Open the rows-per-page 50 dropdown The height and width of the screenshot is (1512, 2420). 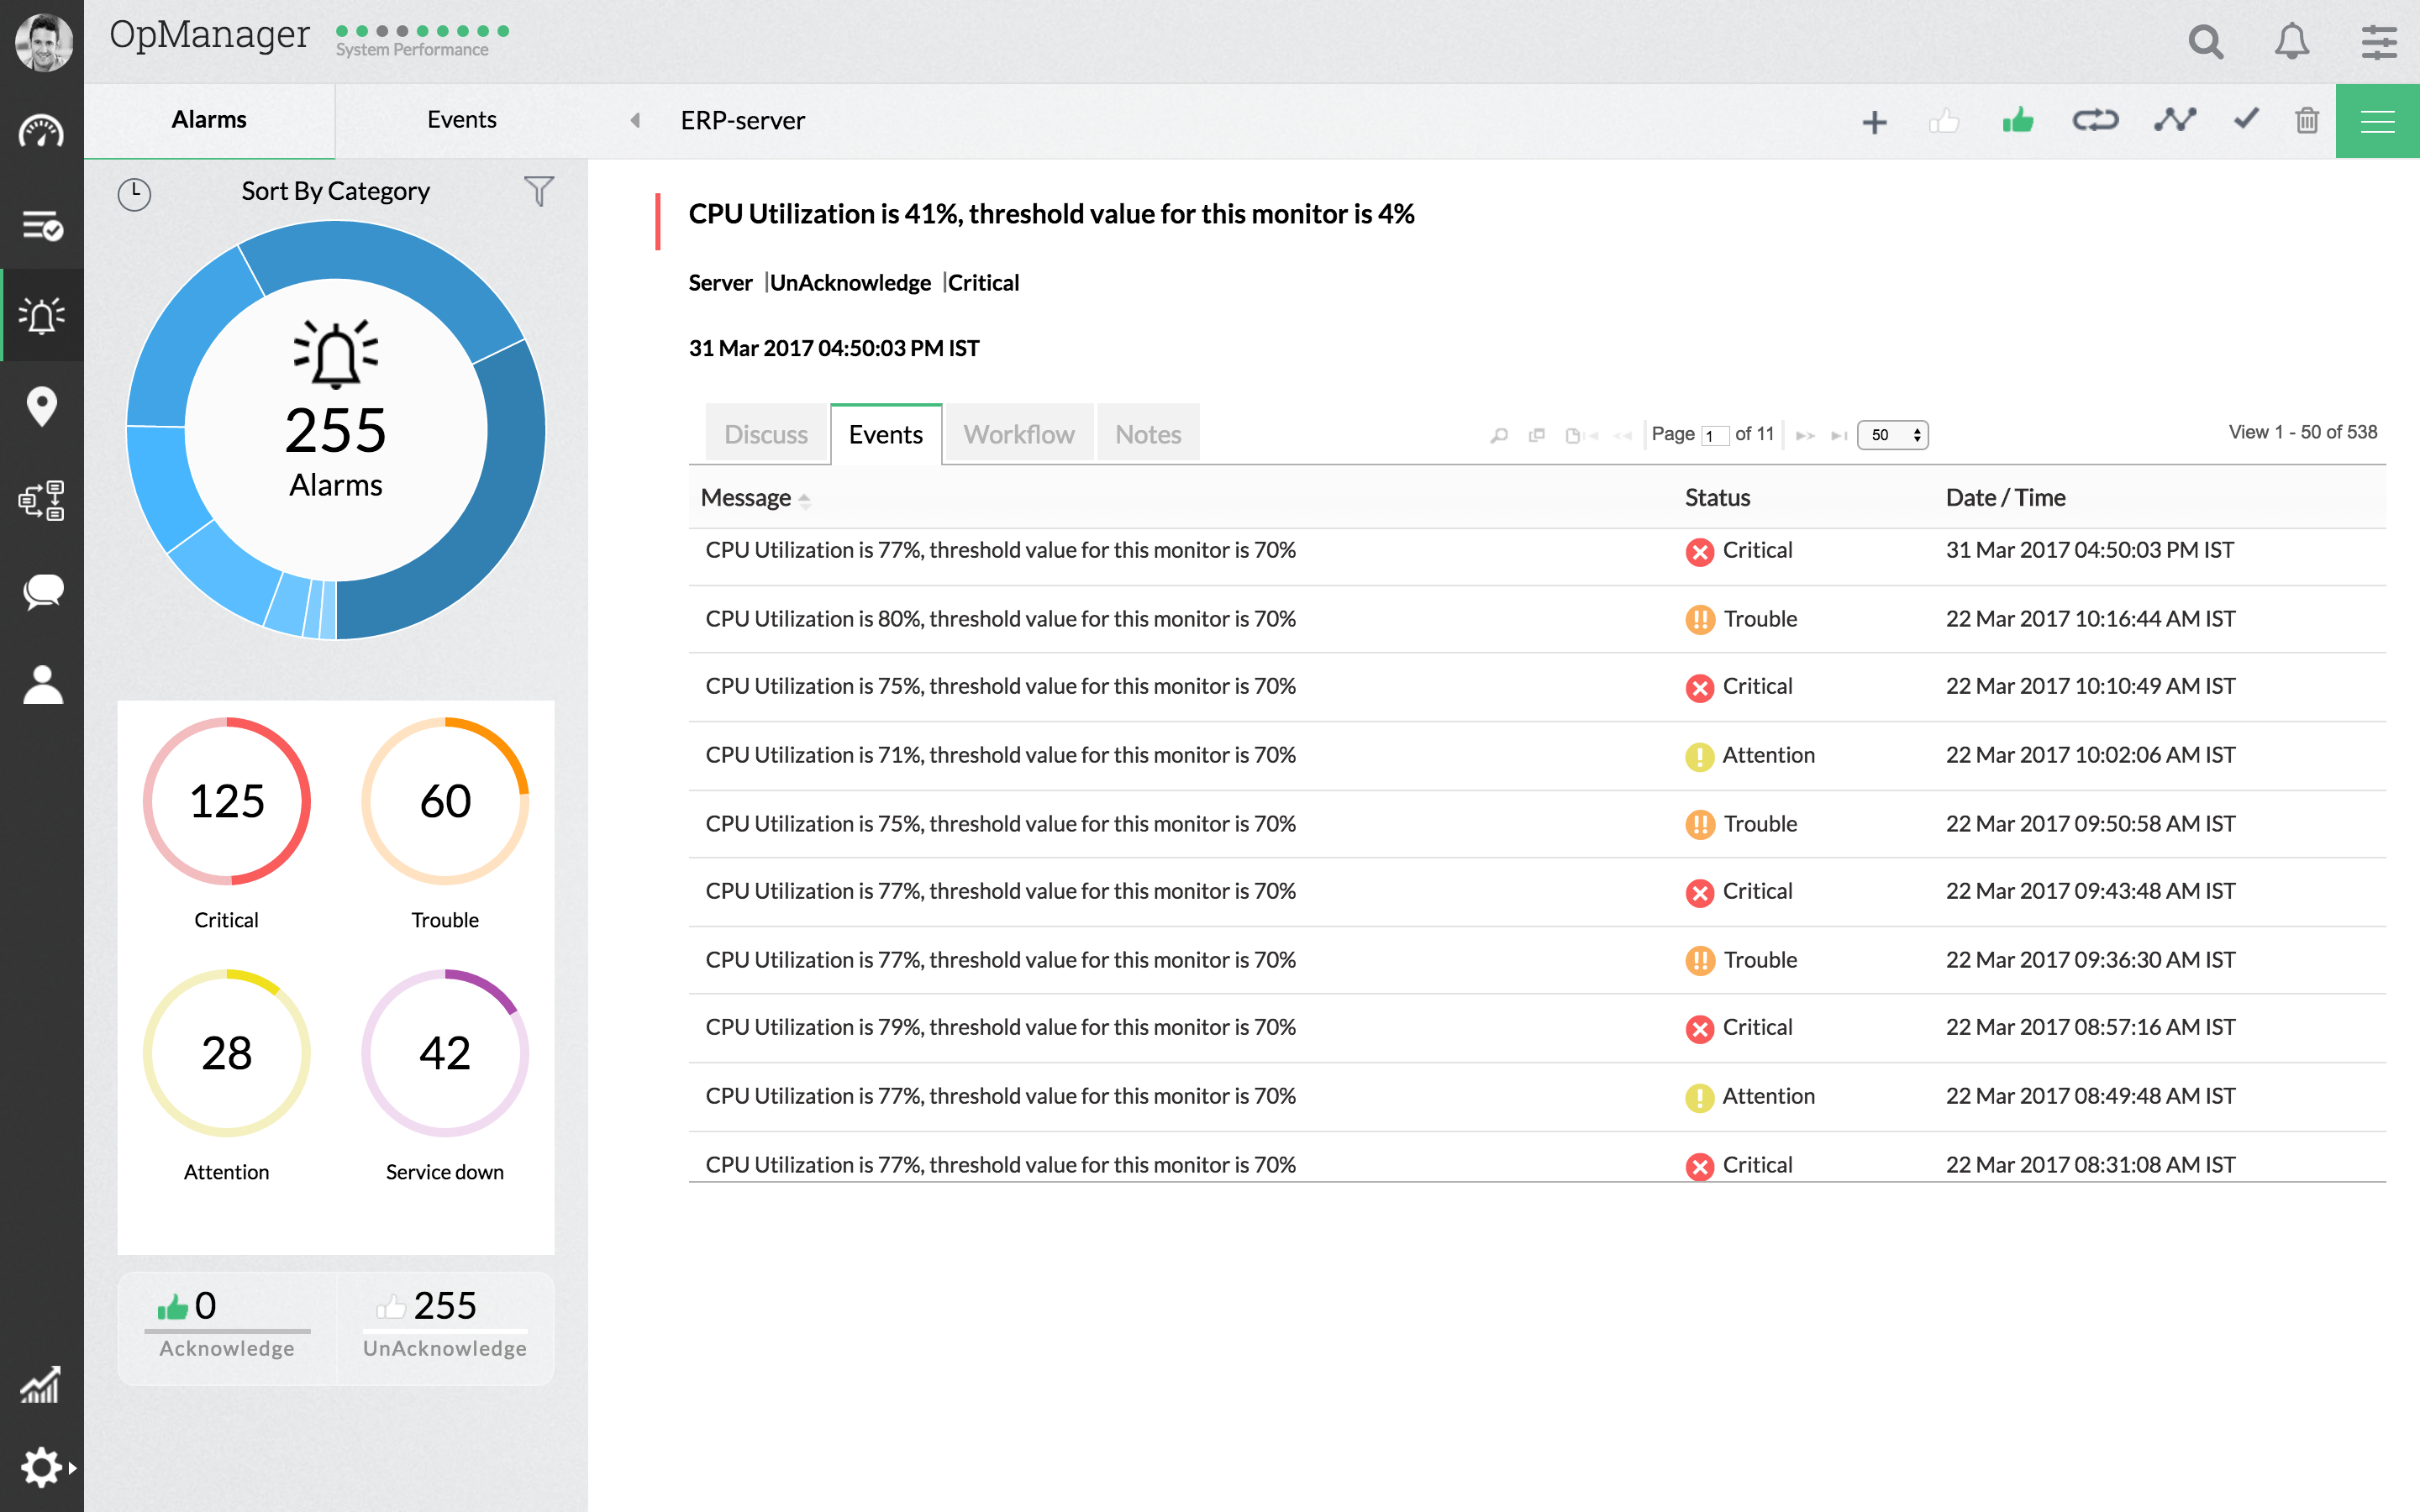coord(1892,435)
